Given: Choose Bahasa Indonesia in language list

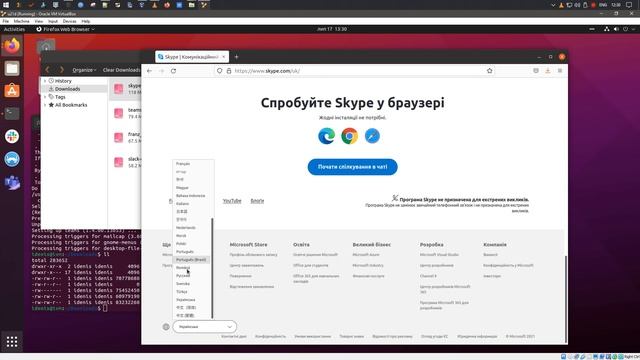Looking at the screenshot, I should click(x=191, y=196).
